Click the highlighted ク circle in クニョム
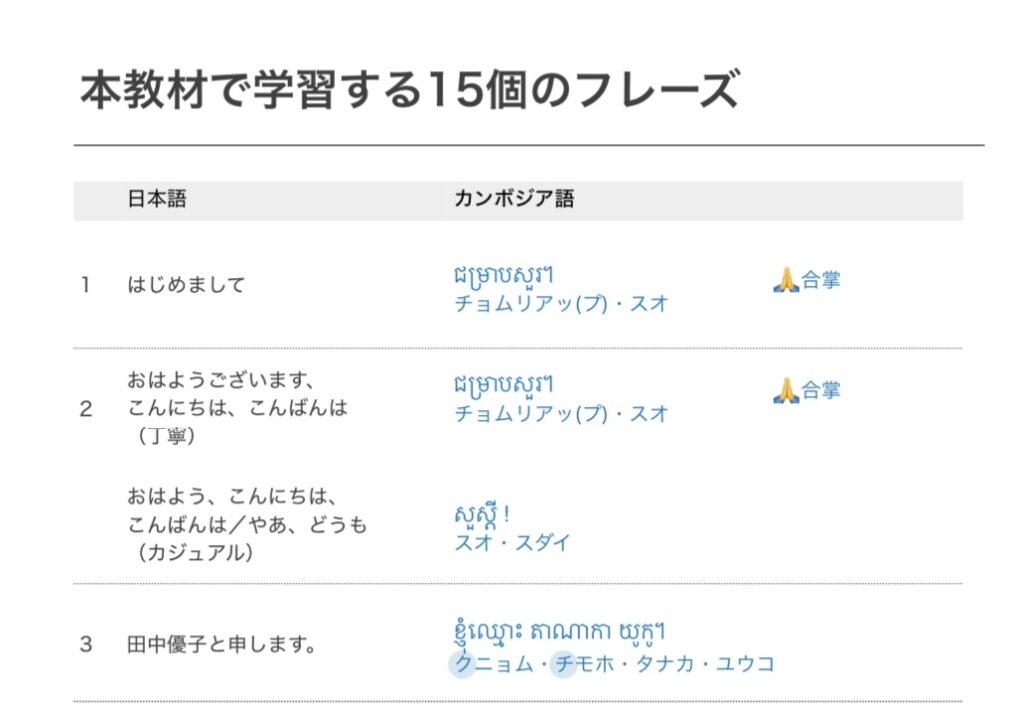1024x709 pixels. click(463, 665)
